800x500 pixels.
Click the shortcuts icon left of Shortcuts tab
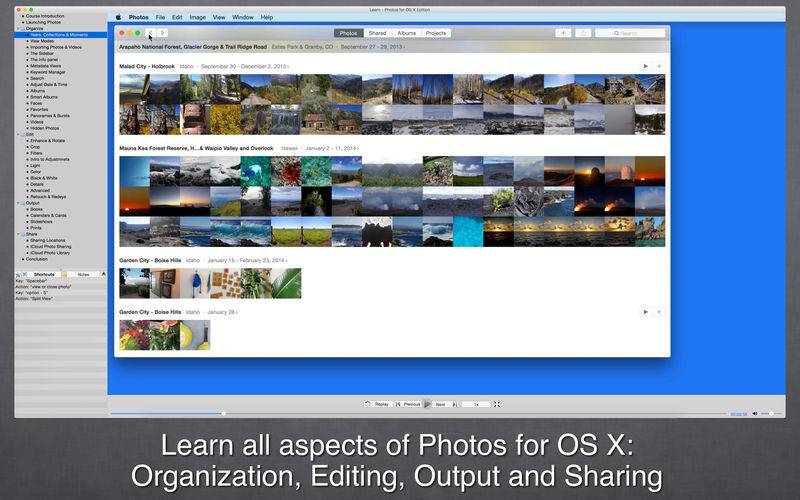point(24,274)
